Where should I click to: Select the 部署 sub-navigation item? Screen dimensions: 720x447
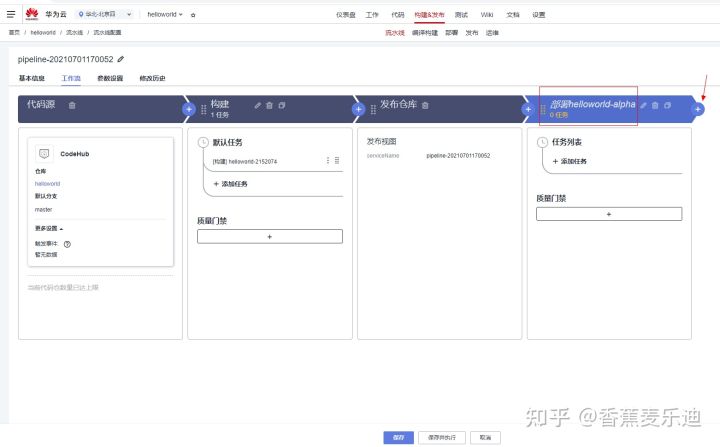point(451,33)
